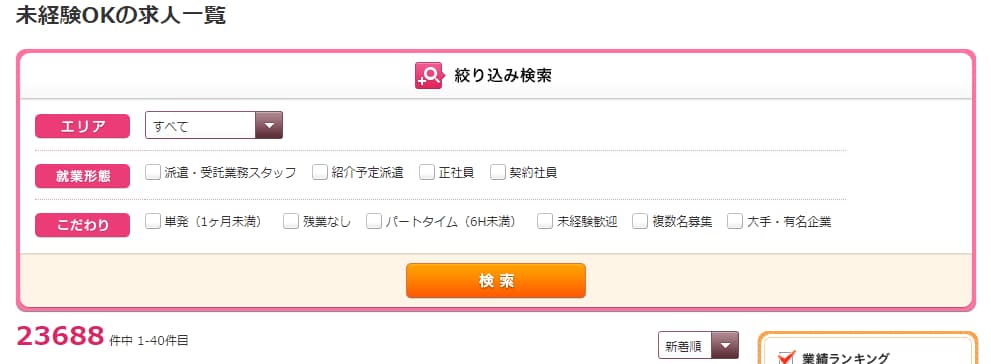Tick the 正社員 checkbox
Screen dimensions: 991x364
(x=427, y=172)
